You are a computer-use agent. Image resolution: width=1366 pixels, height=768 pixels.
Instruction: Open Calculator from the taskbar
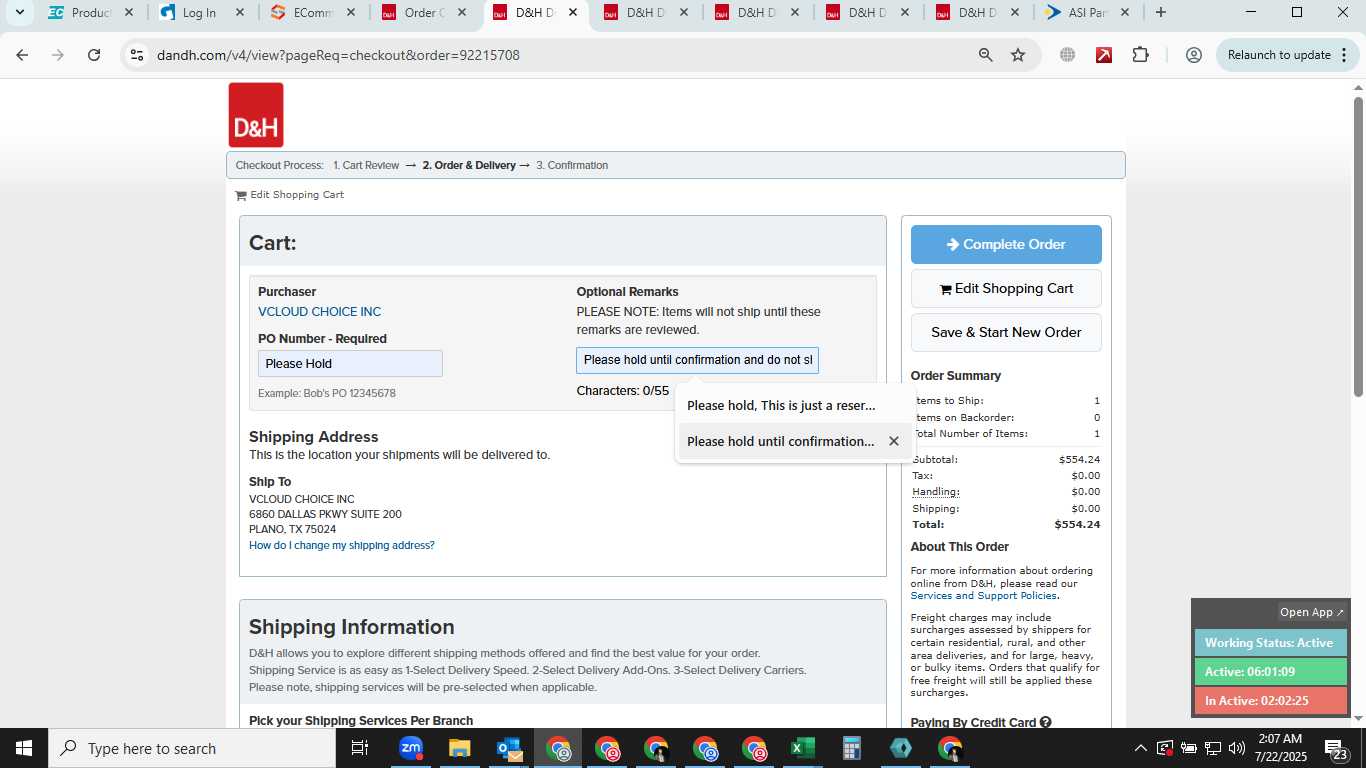[851, 748]
